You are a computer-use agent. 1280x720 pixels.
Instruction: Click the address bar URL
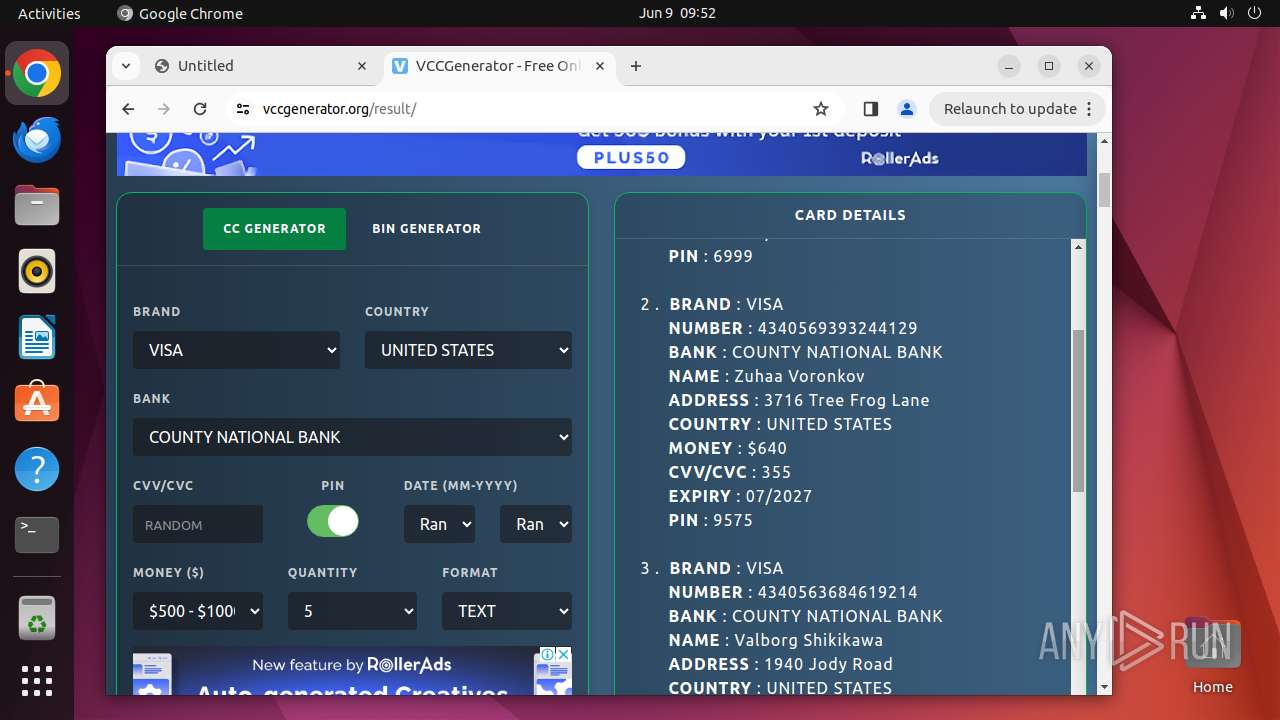[339, 109]
